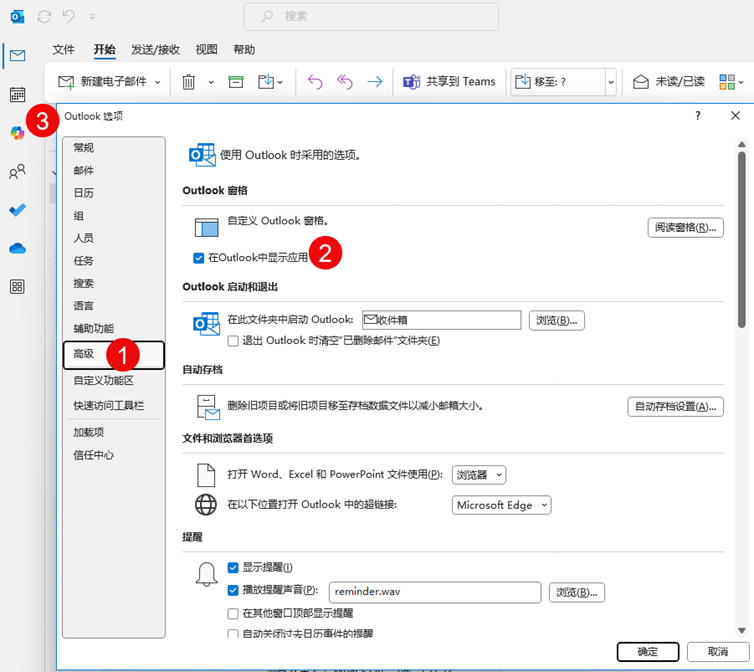Click the options dialog vertical scrollbar
Screen dimensions: 754x672
pos(742,240)
